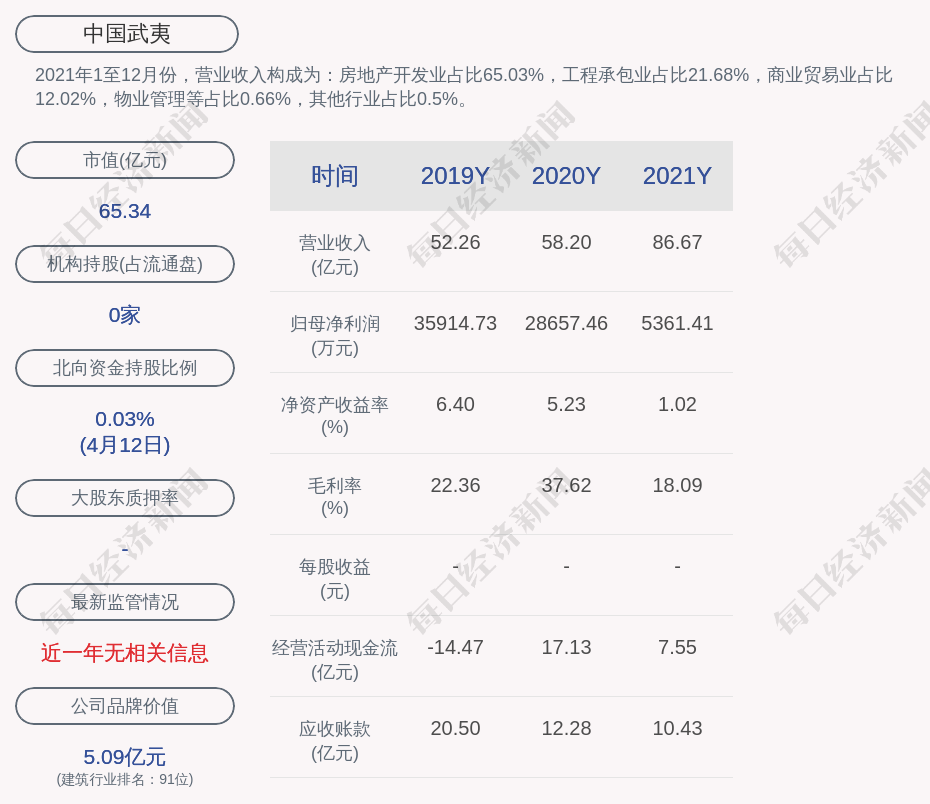
Task: Select ROE value 5.23
Action: (x=566, y=404)
